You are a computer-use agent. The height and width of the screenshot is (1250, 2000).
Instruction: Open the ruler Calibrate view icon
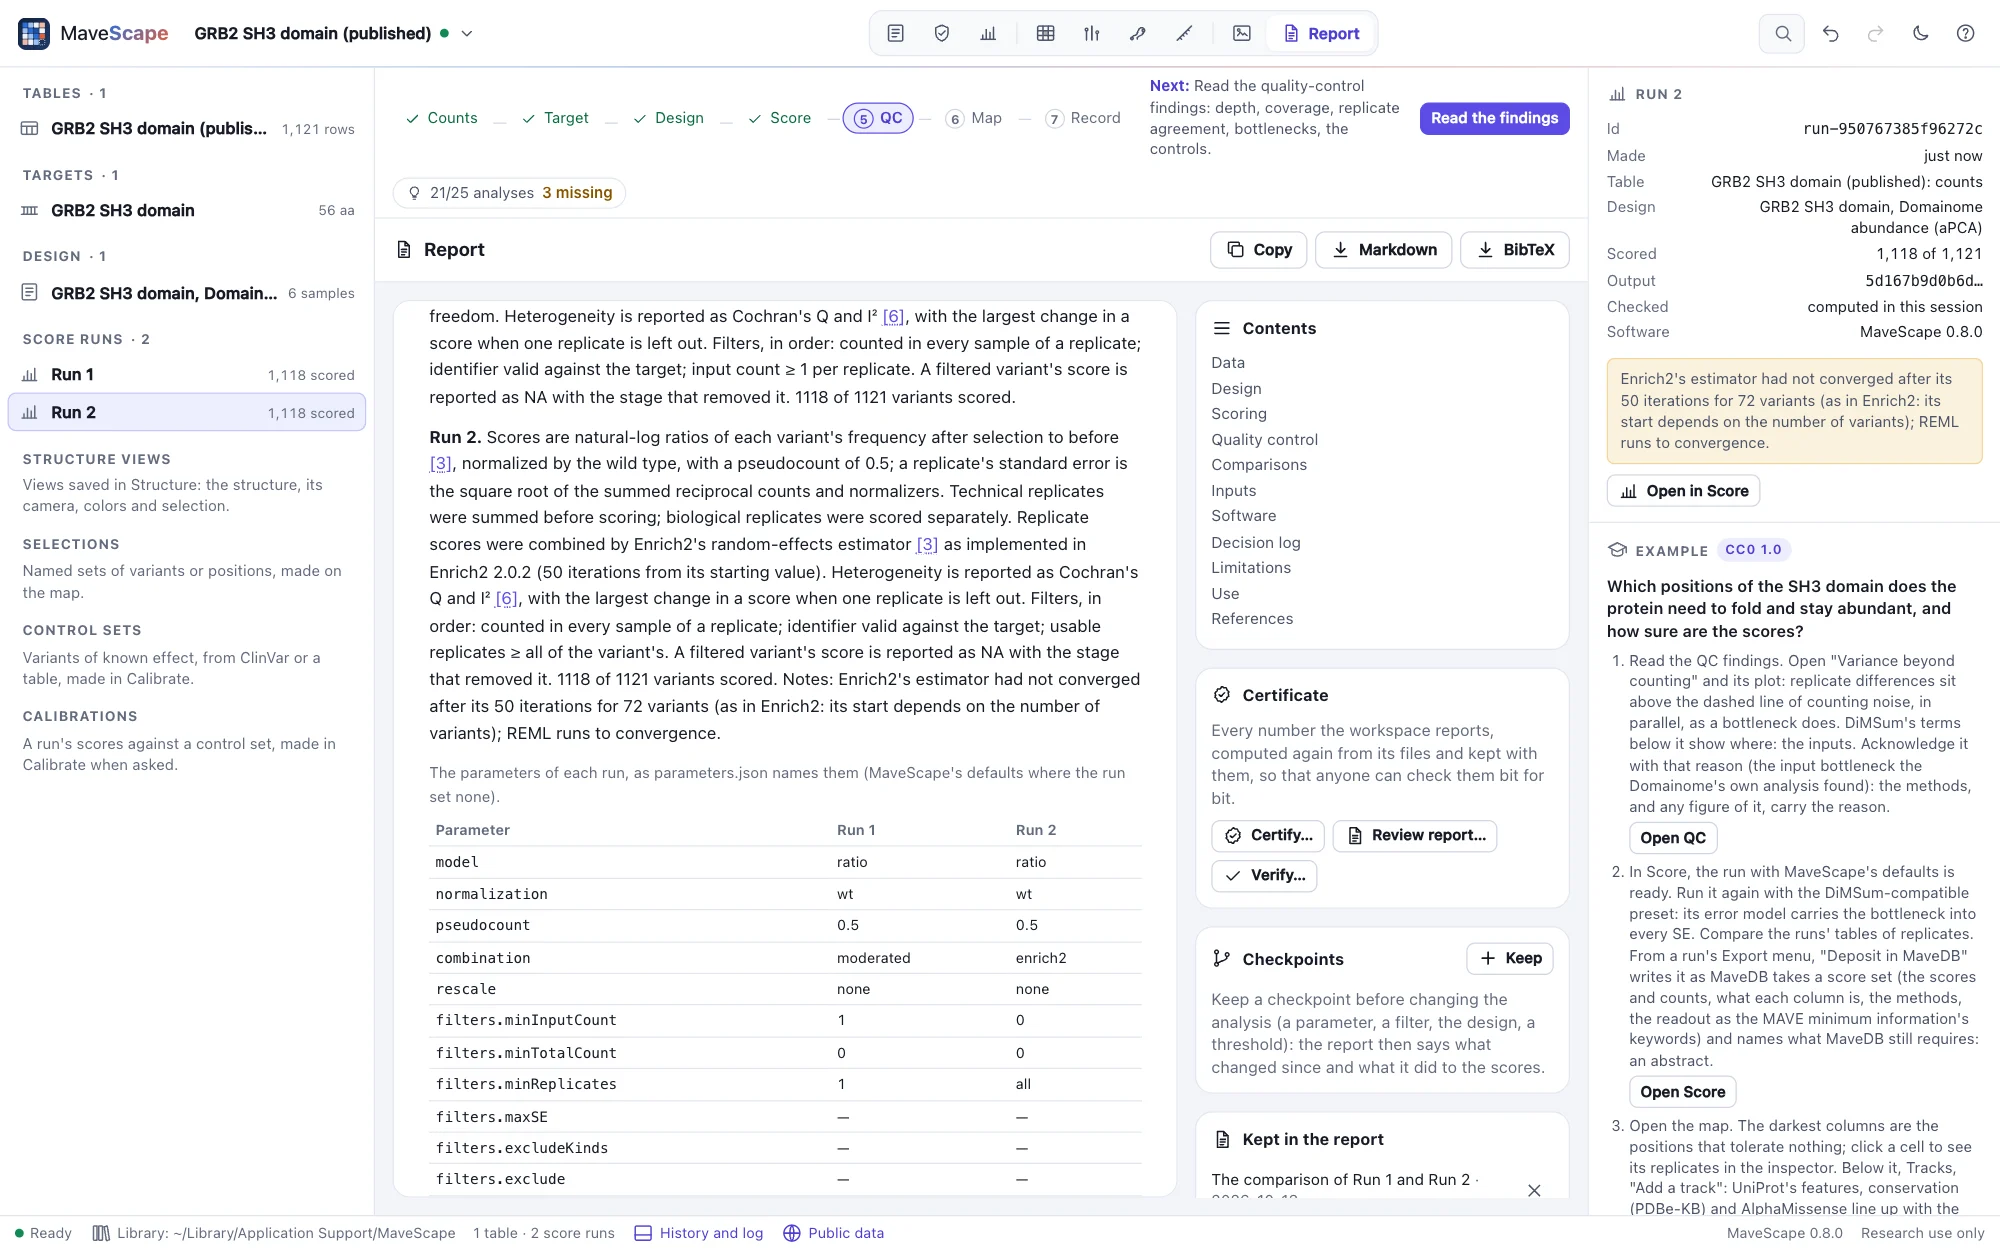pyautogui.click(x=1184, y=33)
